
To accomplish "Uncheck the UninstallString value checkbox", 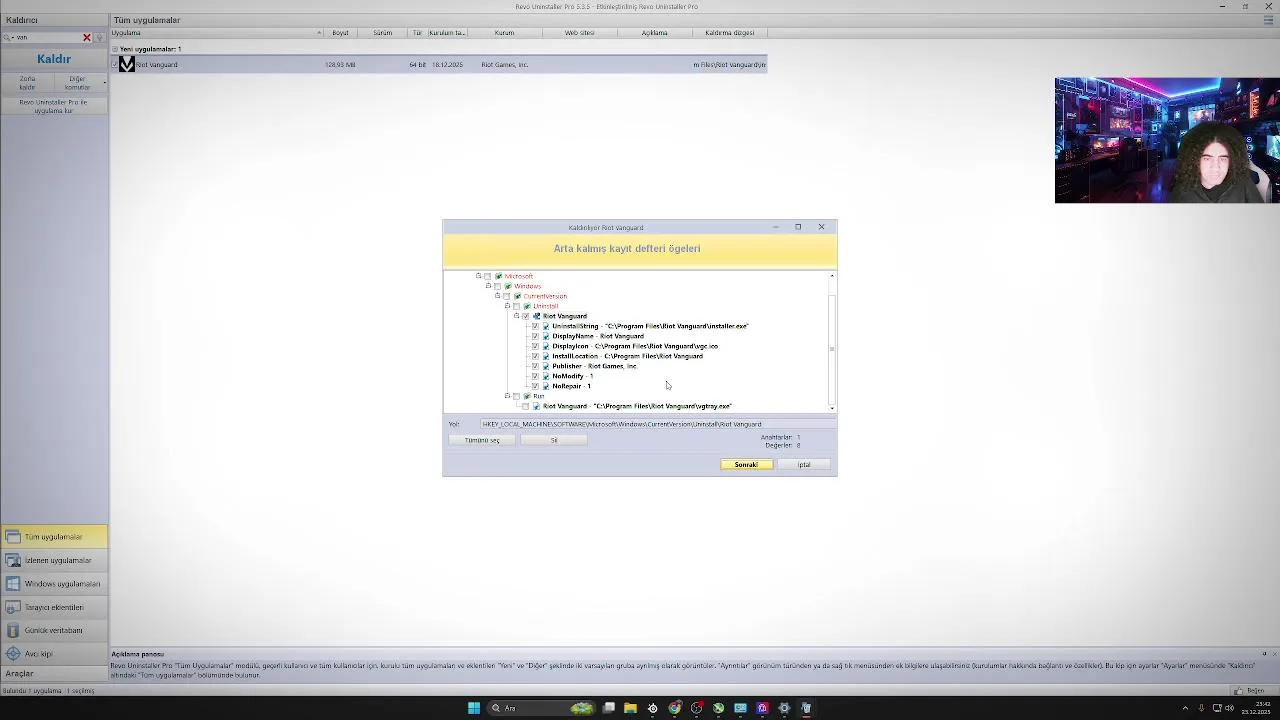I will pyautogui.click(x=535, y=326).
